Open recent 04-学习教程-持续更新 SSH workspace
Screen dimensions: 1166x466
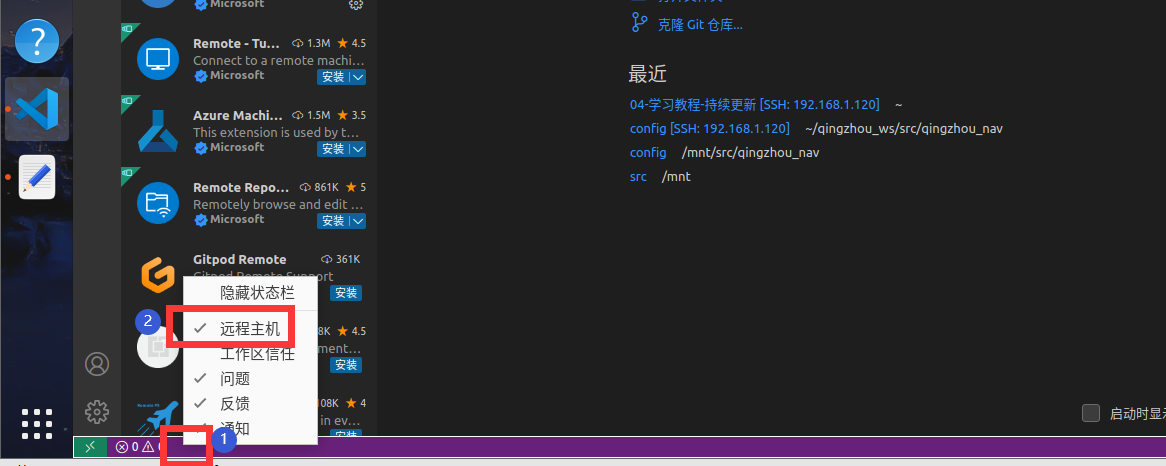pyautogui.click(x=754, y=104)
